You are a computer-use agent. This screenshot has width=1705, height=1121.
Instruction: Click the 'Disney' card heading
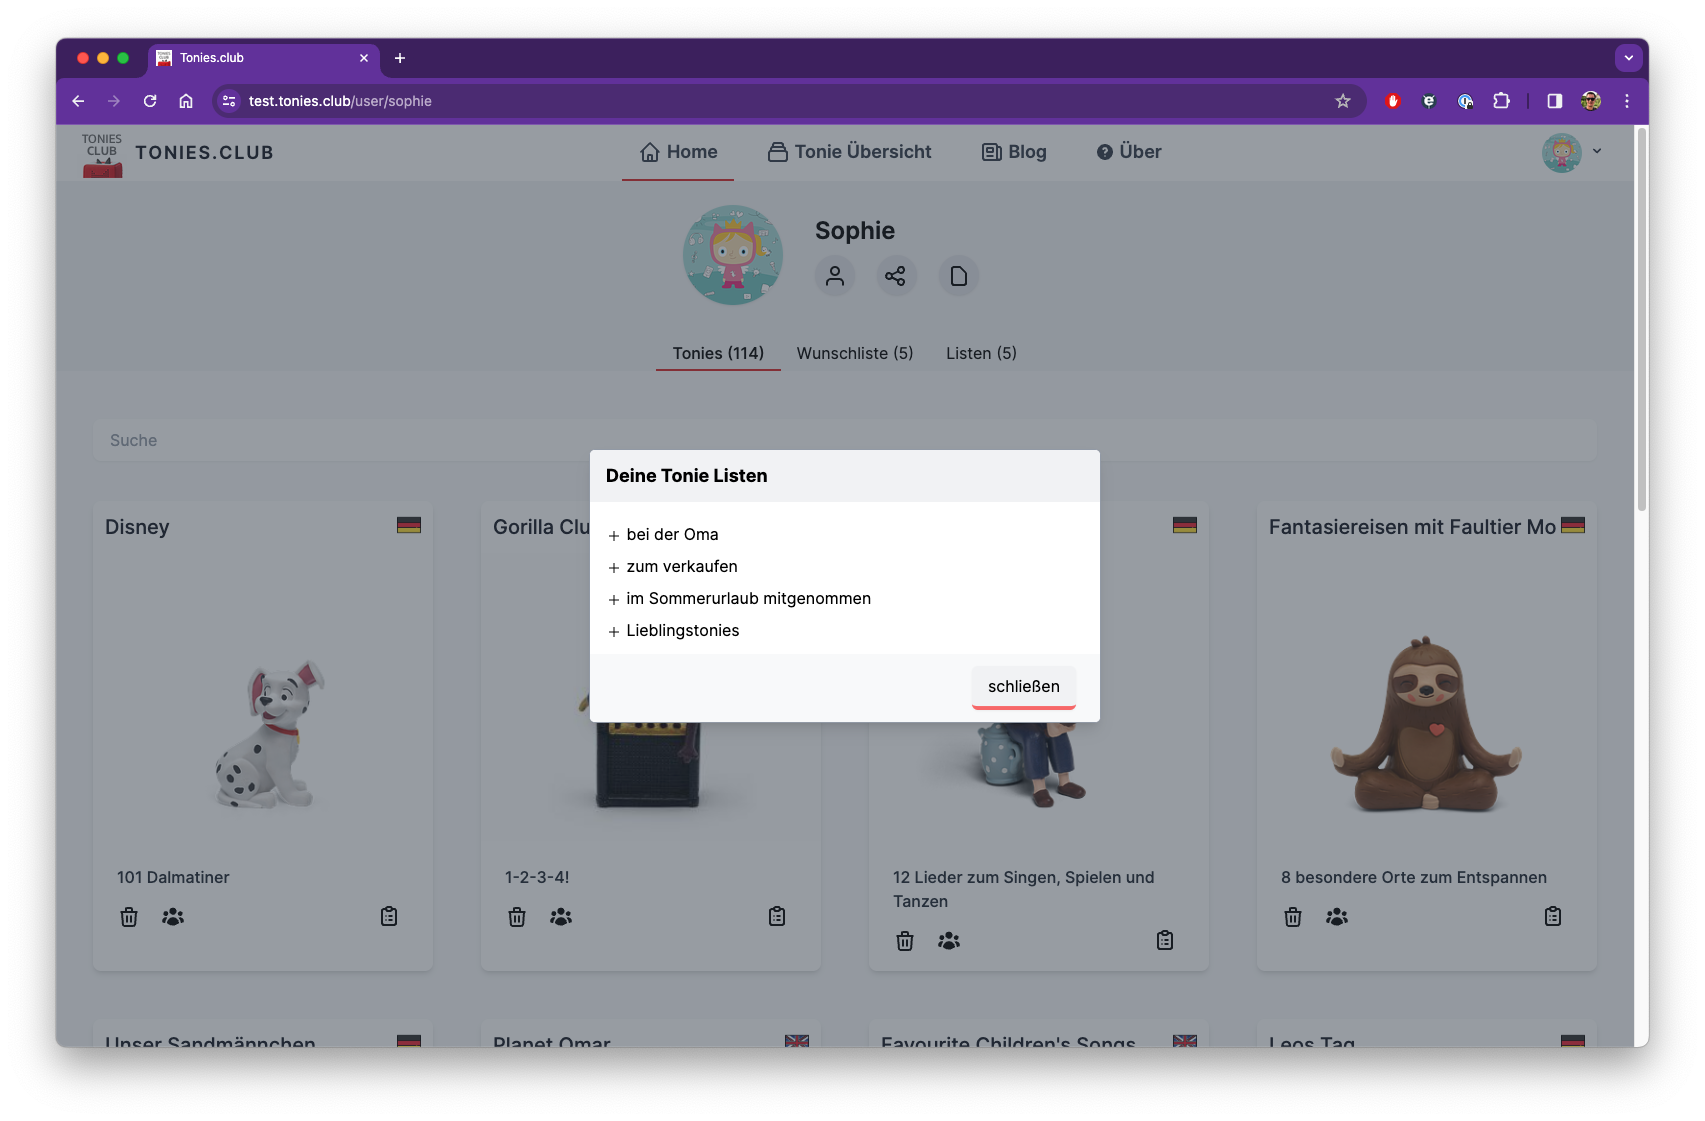tap(137, 527)
